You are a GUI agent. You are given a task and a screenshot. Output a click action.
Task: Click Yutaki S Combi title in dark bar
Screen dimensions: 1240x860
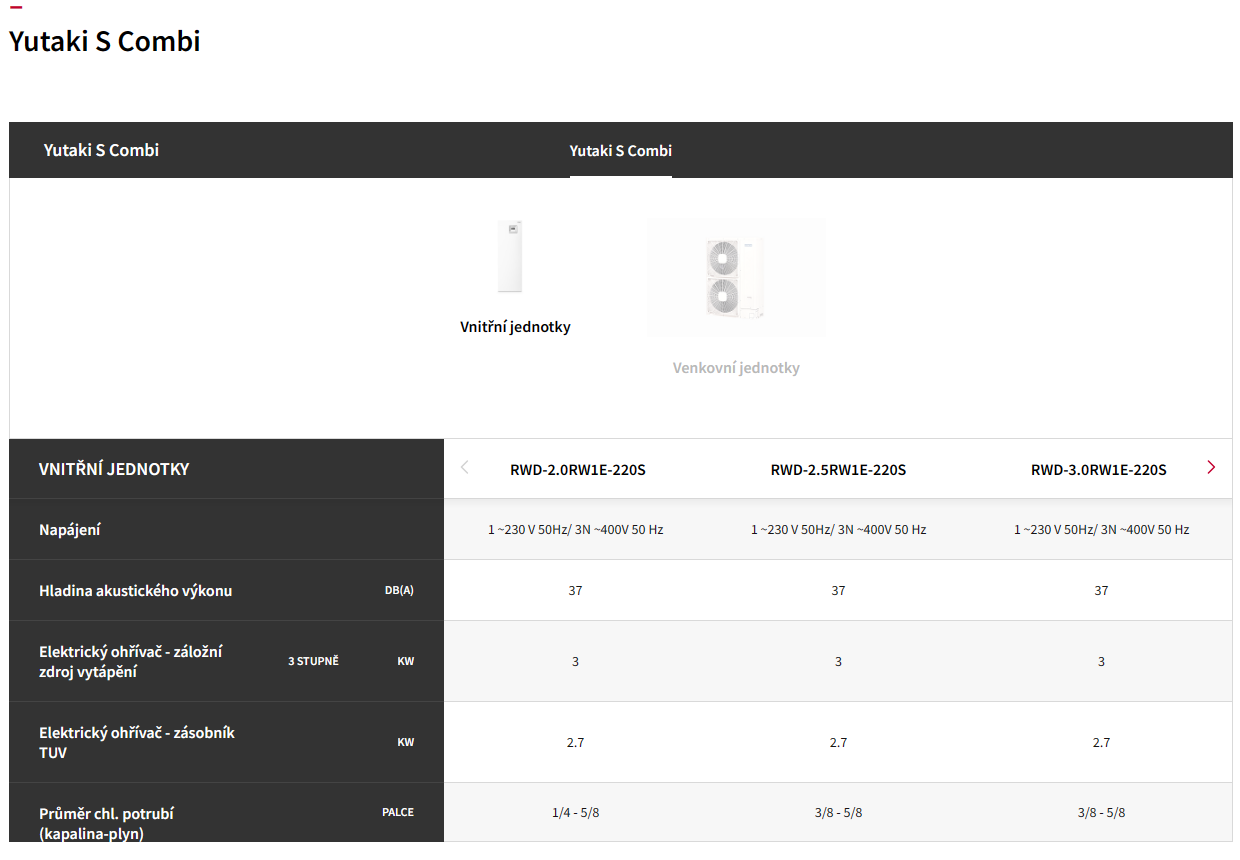coord(101,150)
